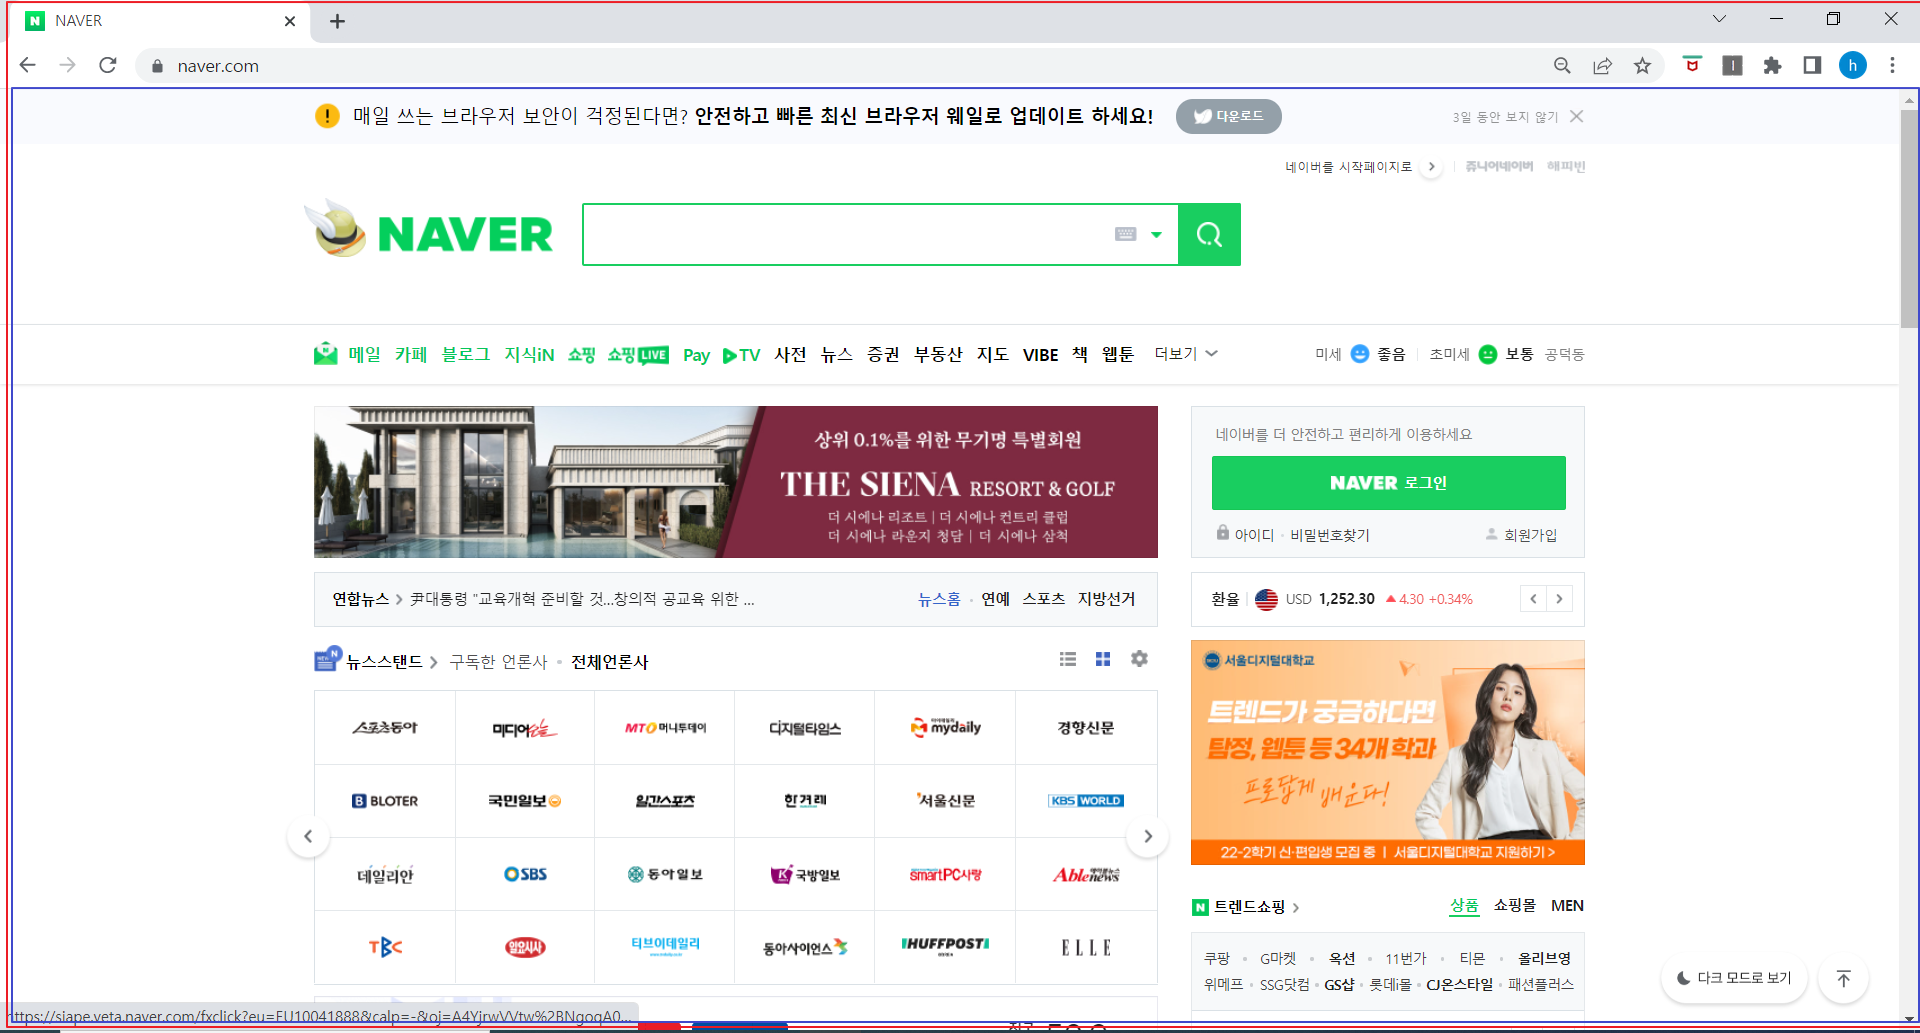
Task: Click the arrow next to 네이버를 시작페이지로
Action: pos(1432,167)
